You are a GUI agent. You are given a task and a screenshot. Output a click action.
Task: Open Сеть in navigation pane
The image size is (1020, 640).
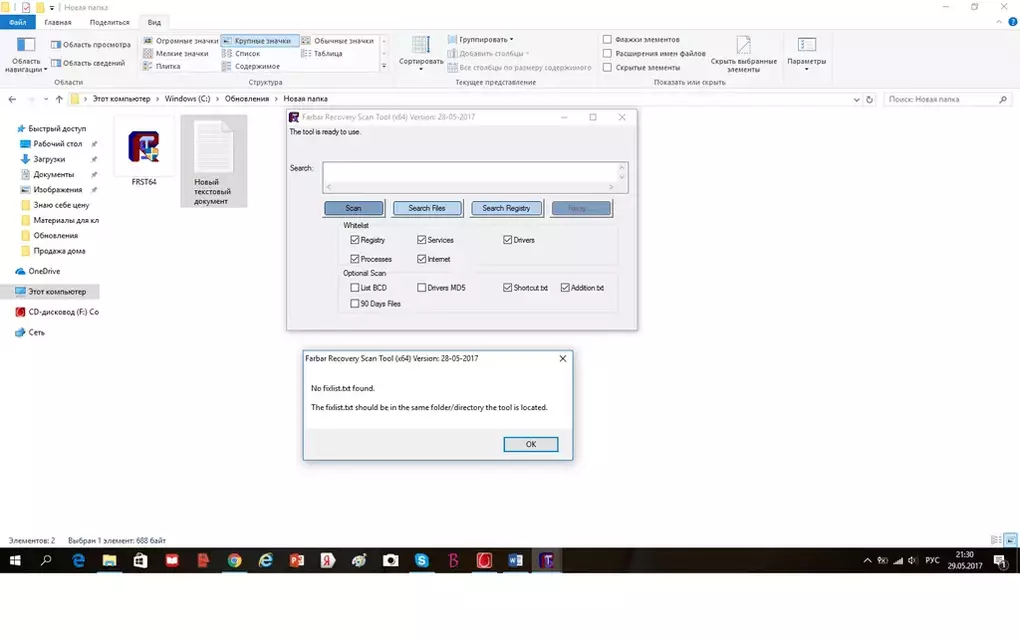tap(36, 332)
